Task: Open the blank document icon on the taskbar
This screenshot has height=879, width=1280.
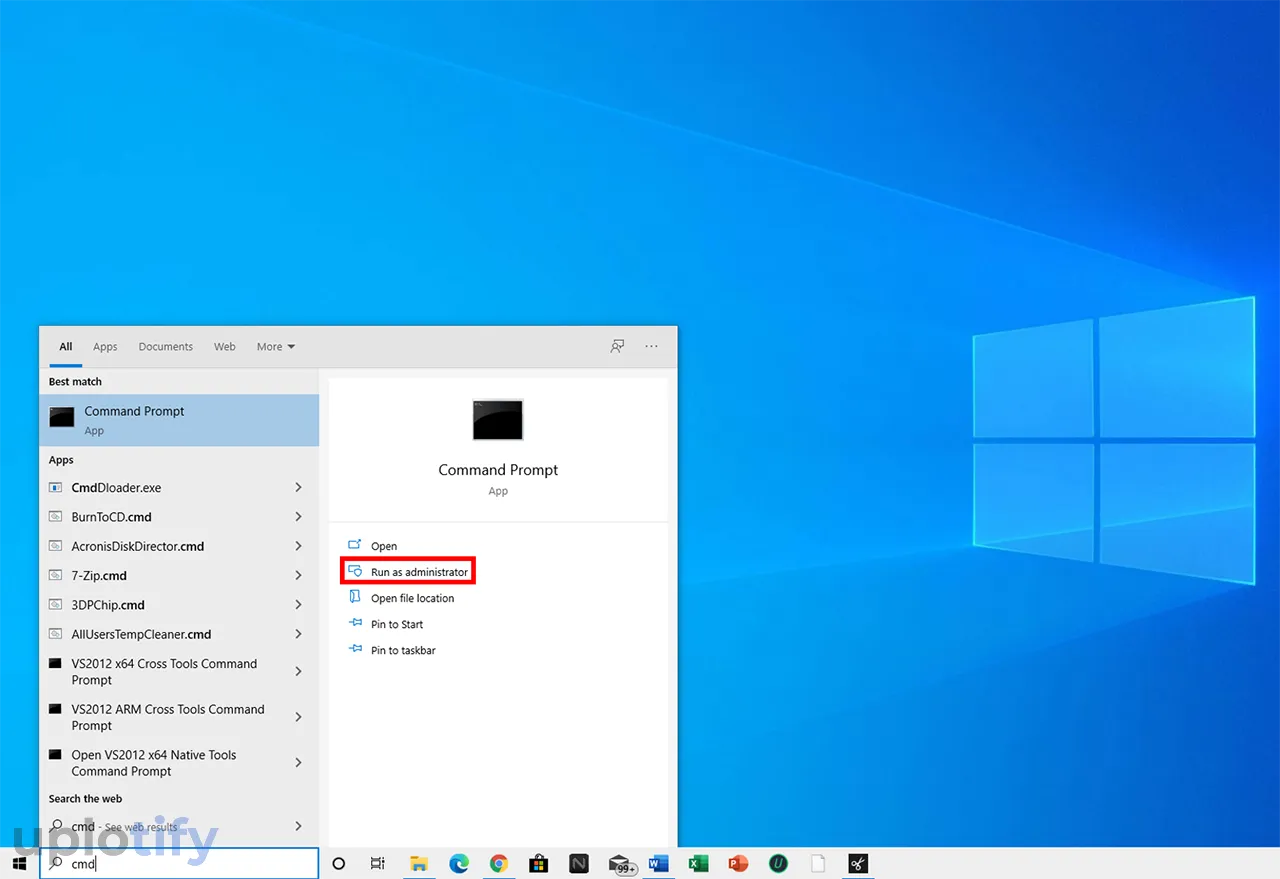Action: 818,863
